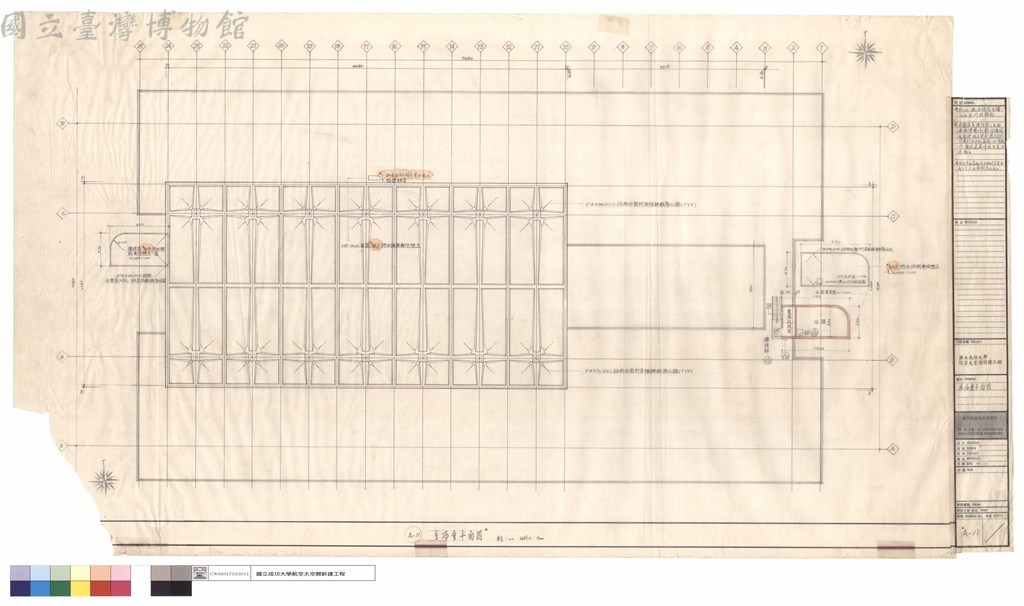The image size is (1024, 606).
Task: Click grid marker D on the right side
Action: click(x=893, y=127)
